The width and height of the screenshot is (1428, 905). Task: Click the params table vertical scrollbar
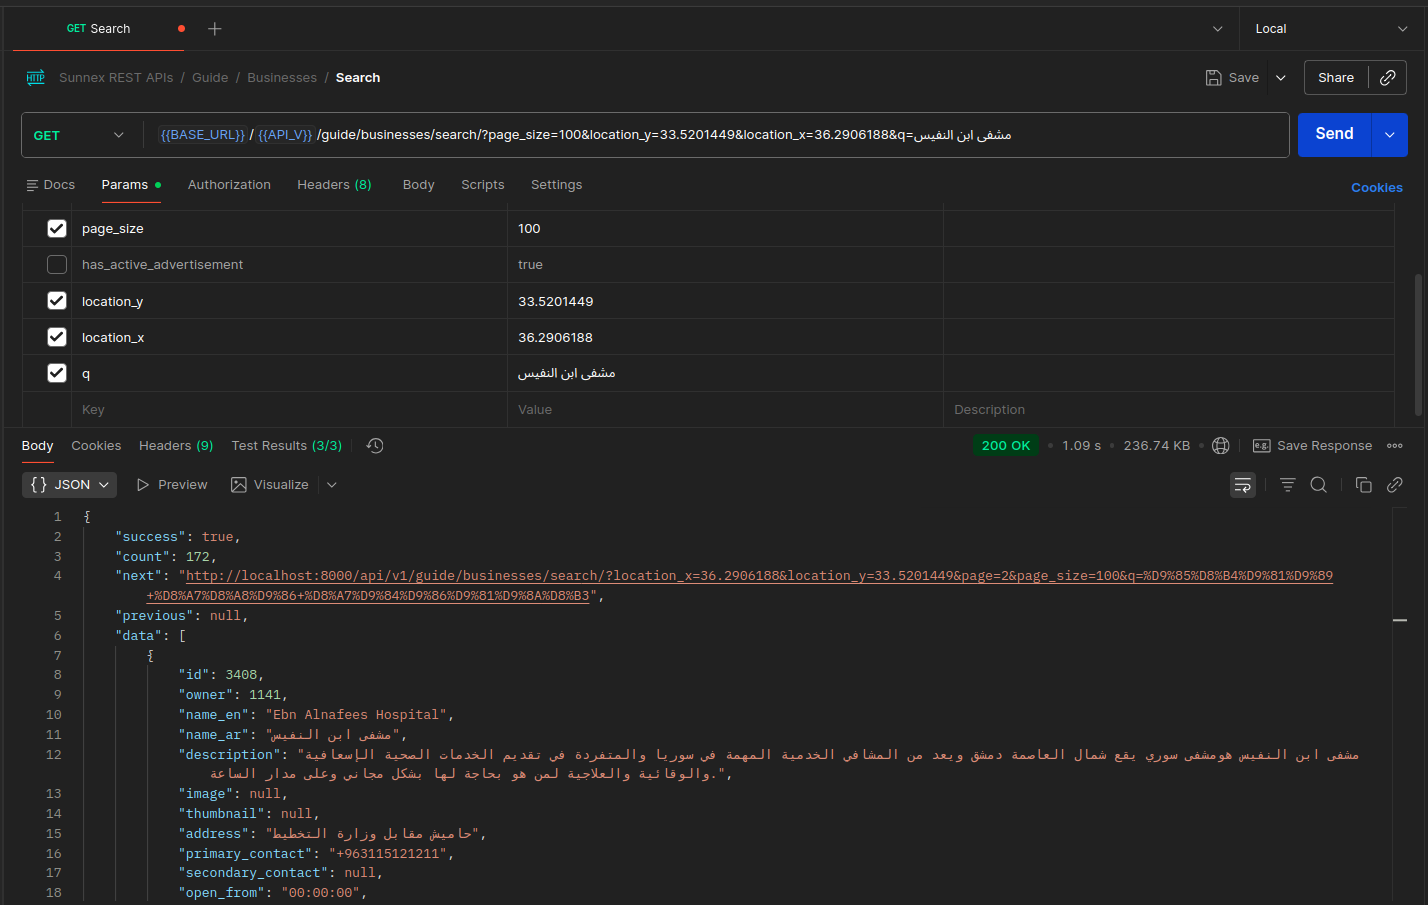tap(1418, 345)
